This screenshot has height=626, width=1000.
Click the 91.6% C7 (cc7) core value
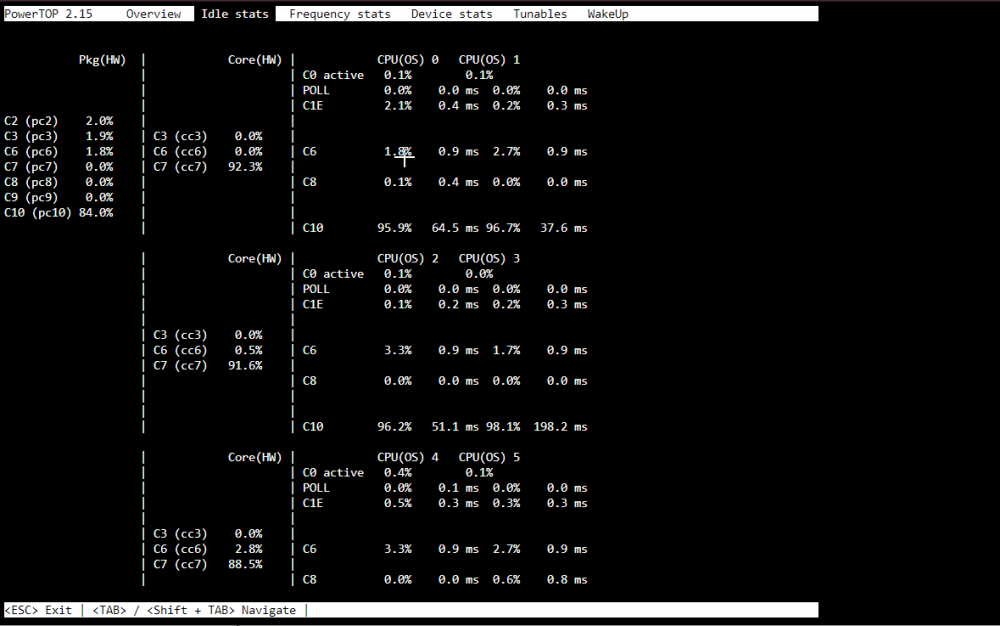pyautogui.click(x=246, y=366)
